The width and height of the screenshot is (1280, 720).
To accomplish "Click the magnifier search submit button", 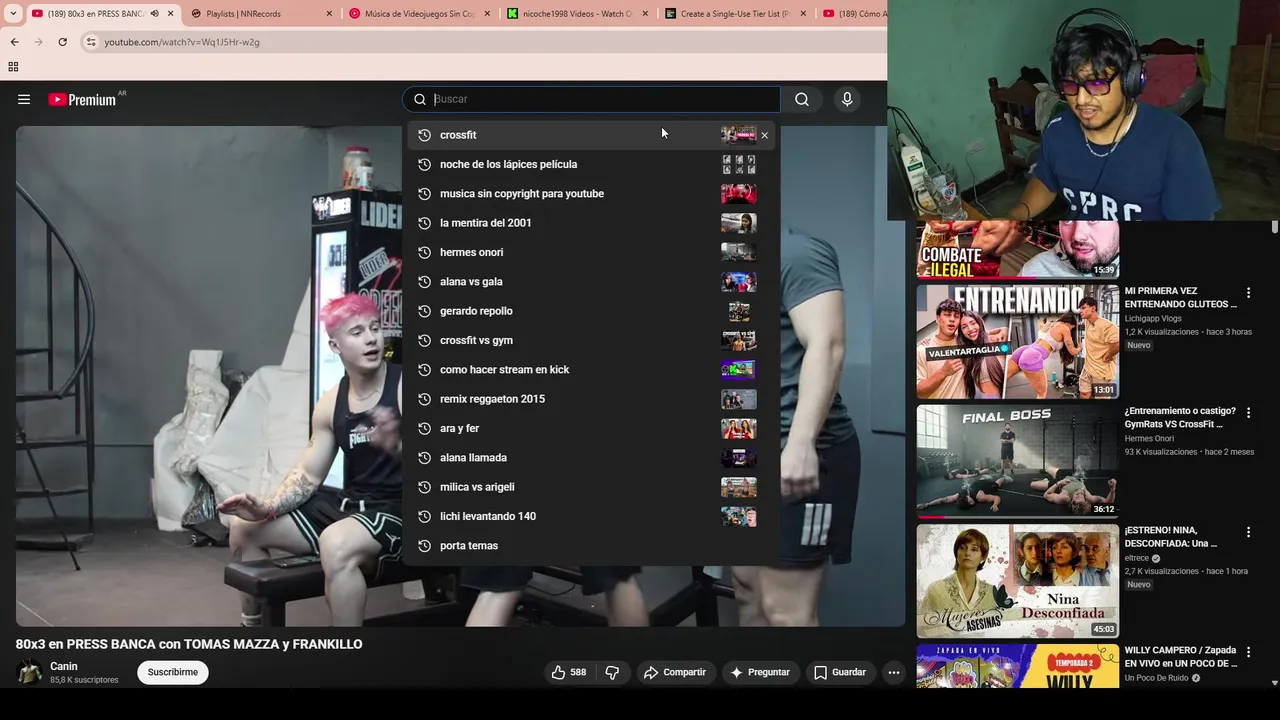I will click(802, 99).
